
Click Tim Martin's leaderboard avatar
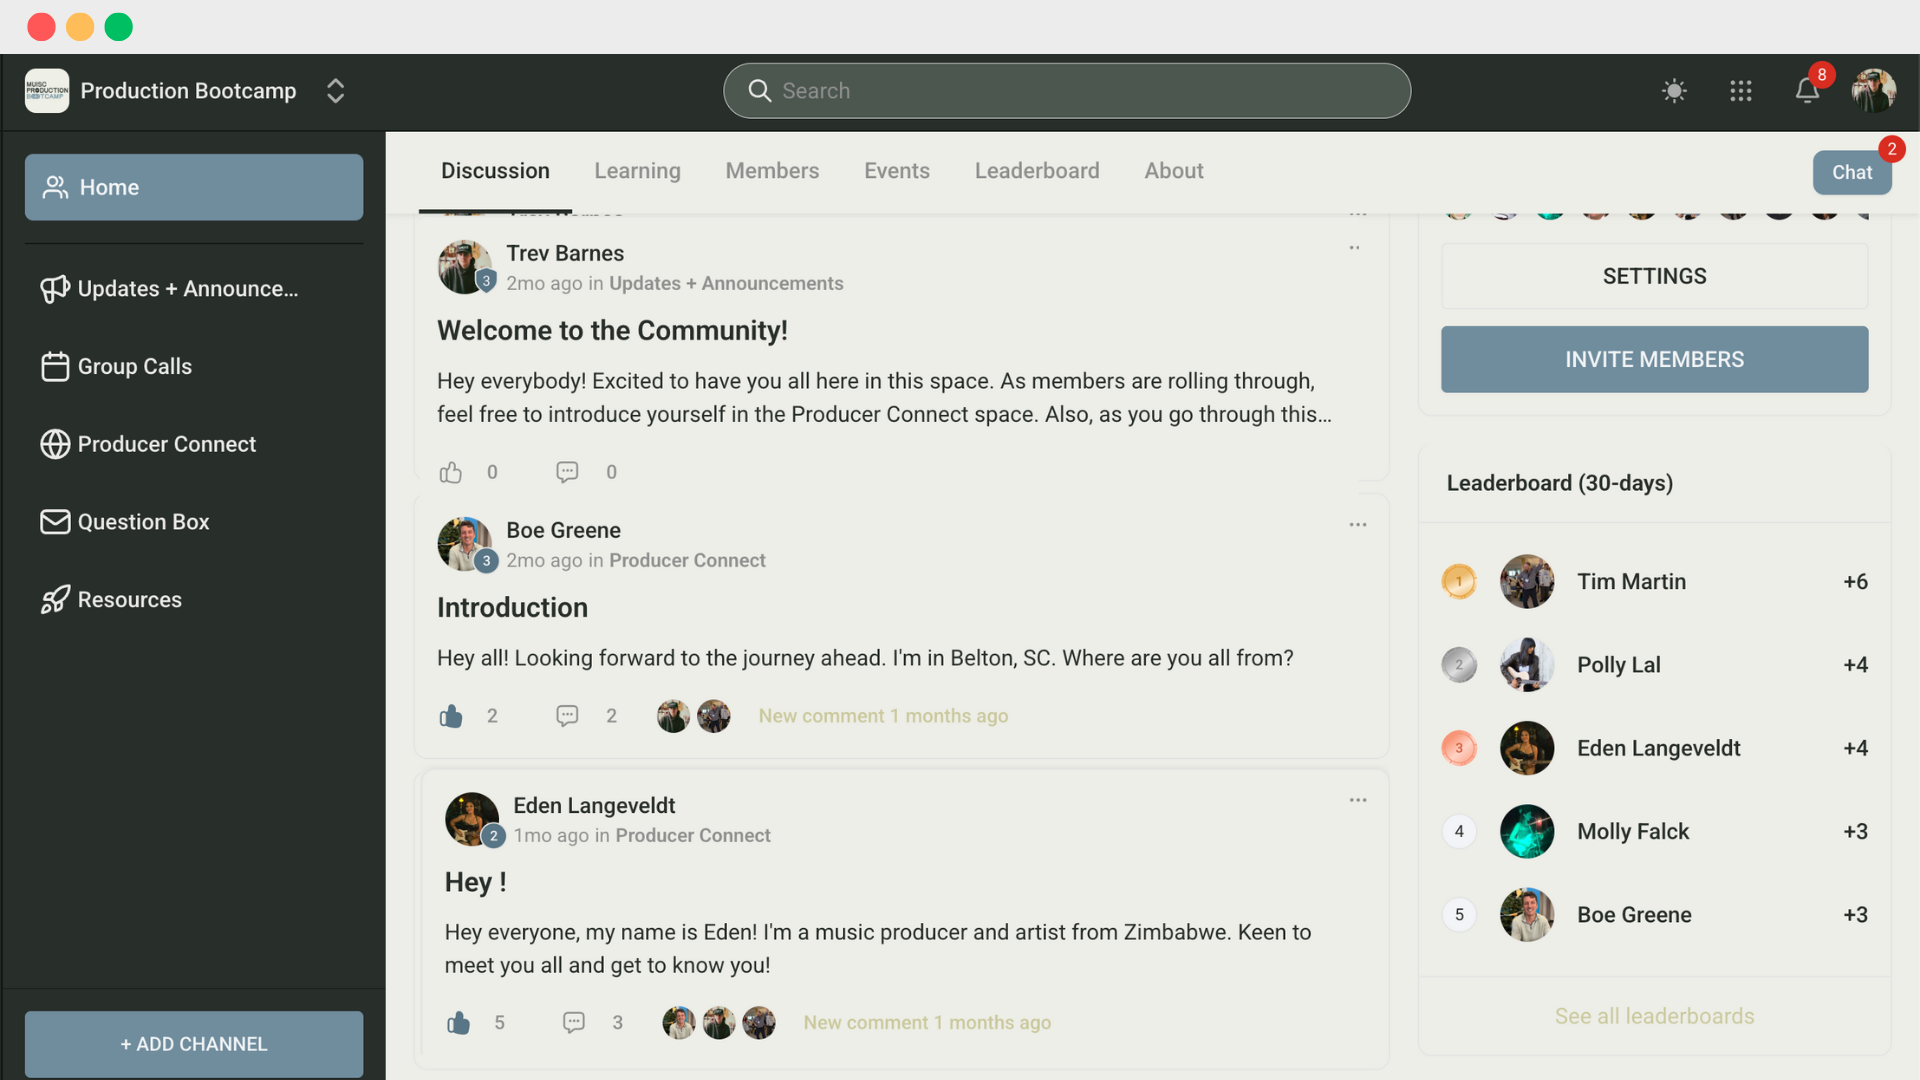coord(1527,582)
